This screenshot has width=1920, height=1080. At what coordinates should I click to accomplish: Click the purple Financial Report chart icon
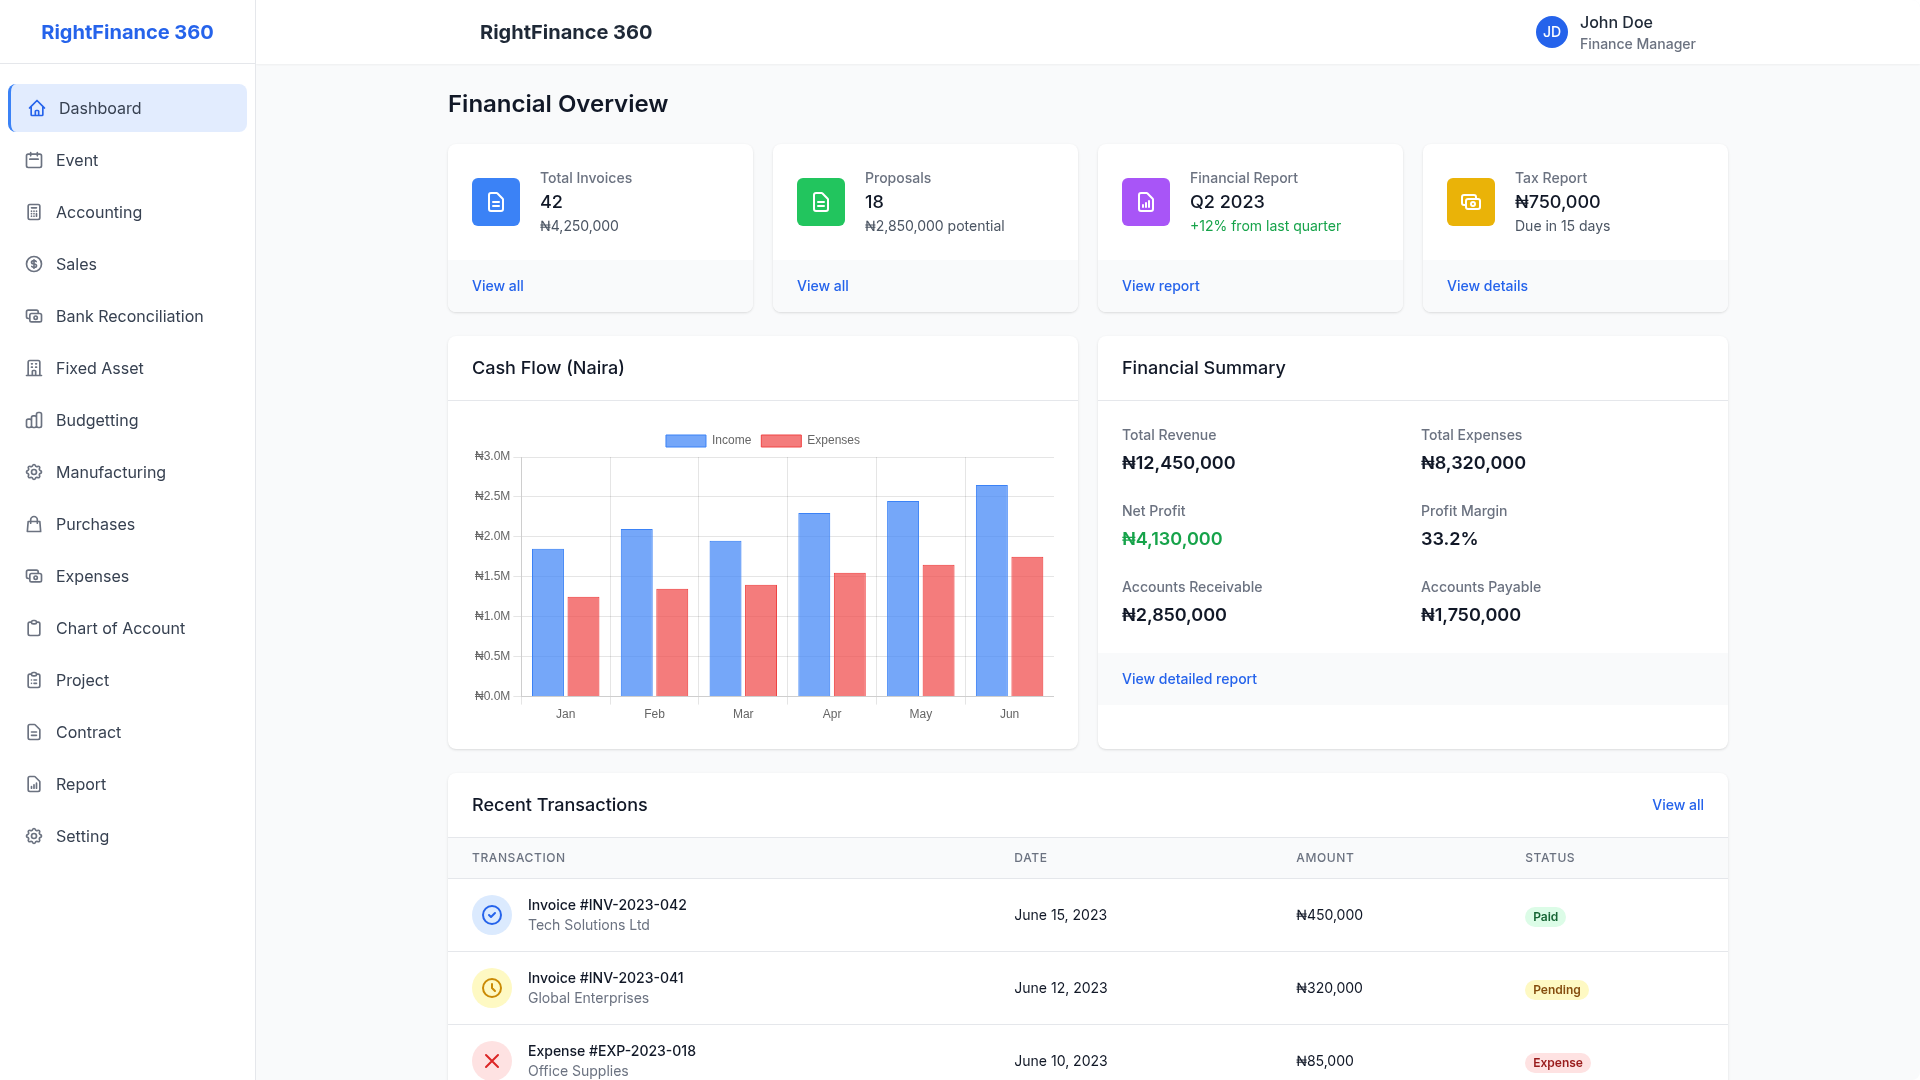pos(1146,202)
